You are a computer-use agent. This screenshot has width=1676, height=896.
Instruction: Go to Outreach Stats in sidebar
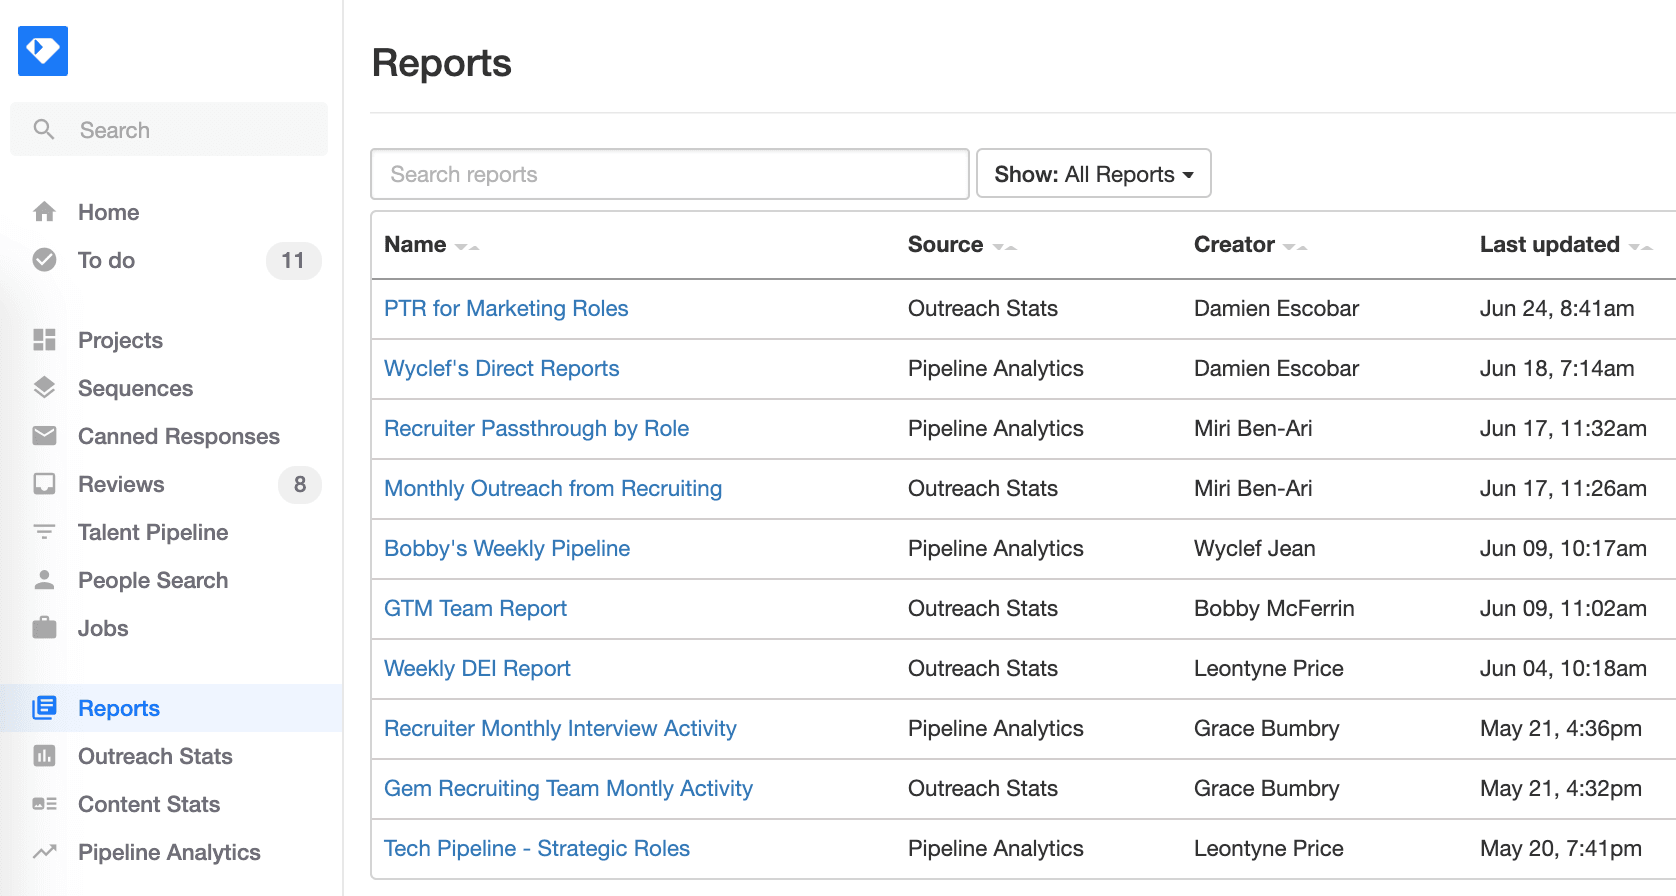(x=155, y=756)
